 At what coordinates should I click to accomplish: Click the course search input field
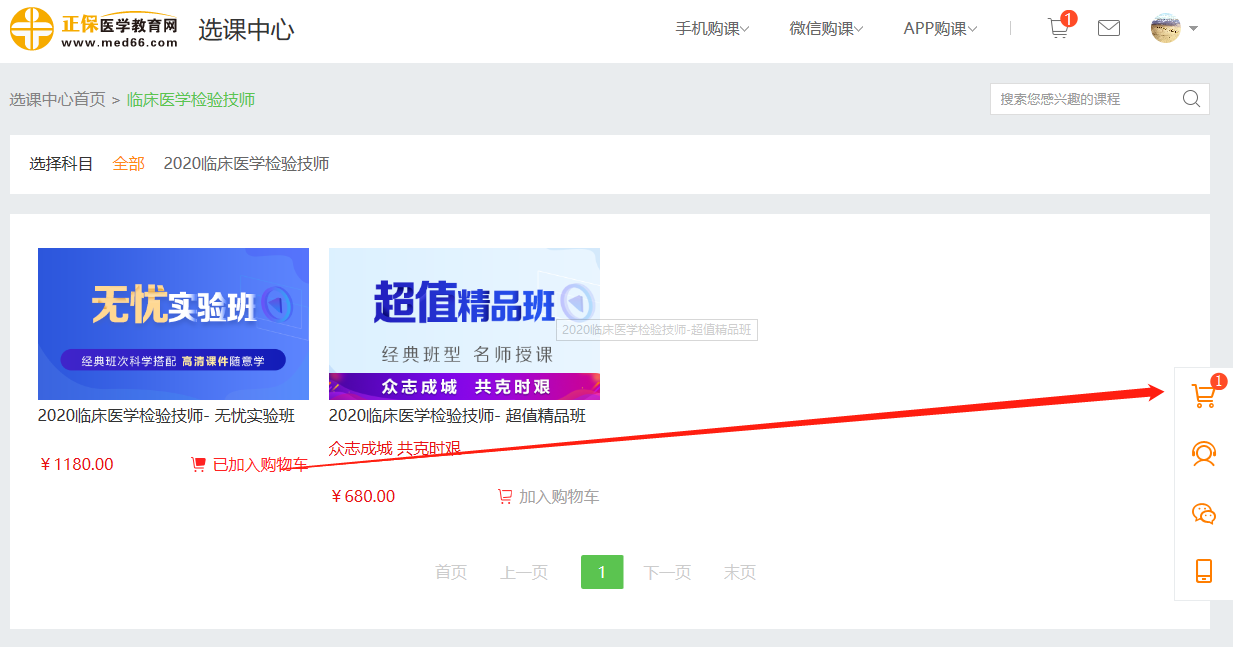[1084, 99]
